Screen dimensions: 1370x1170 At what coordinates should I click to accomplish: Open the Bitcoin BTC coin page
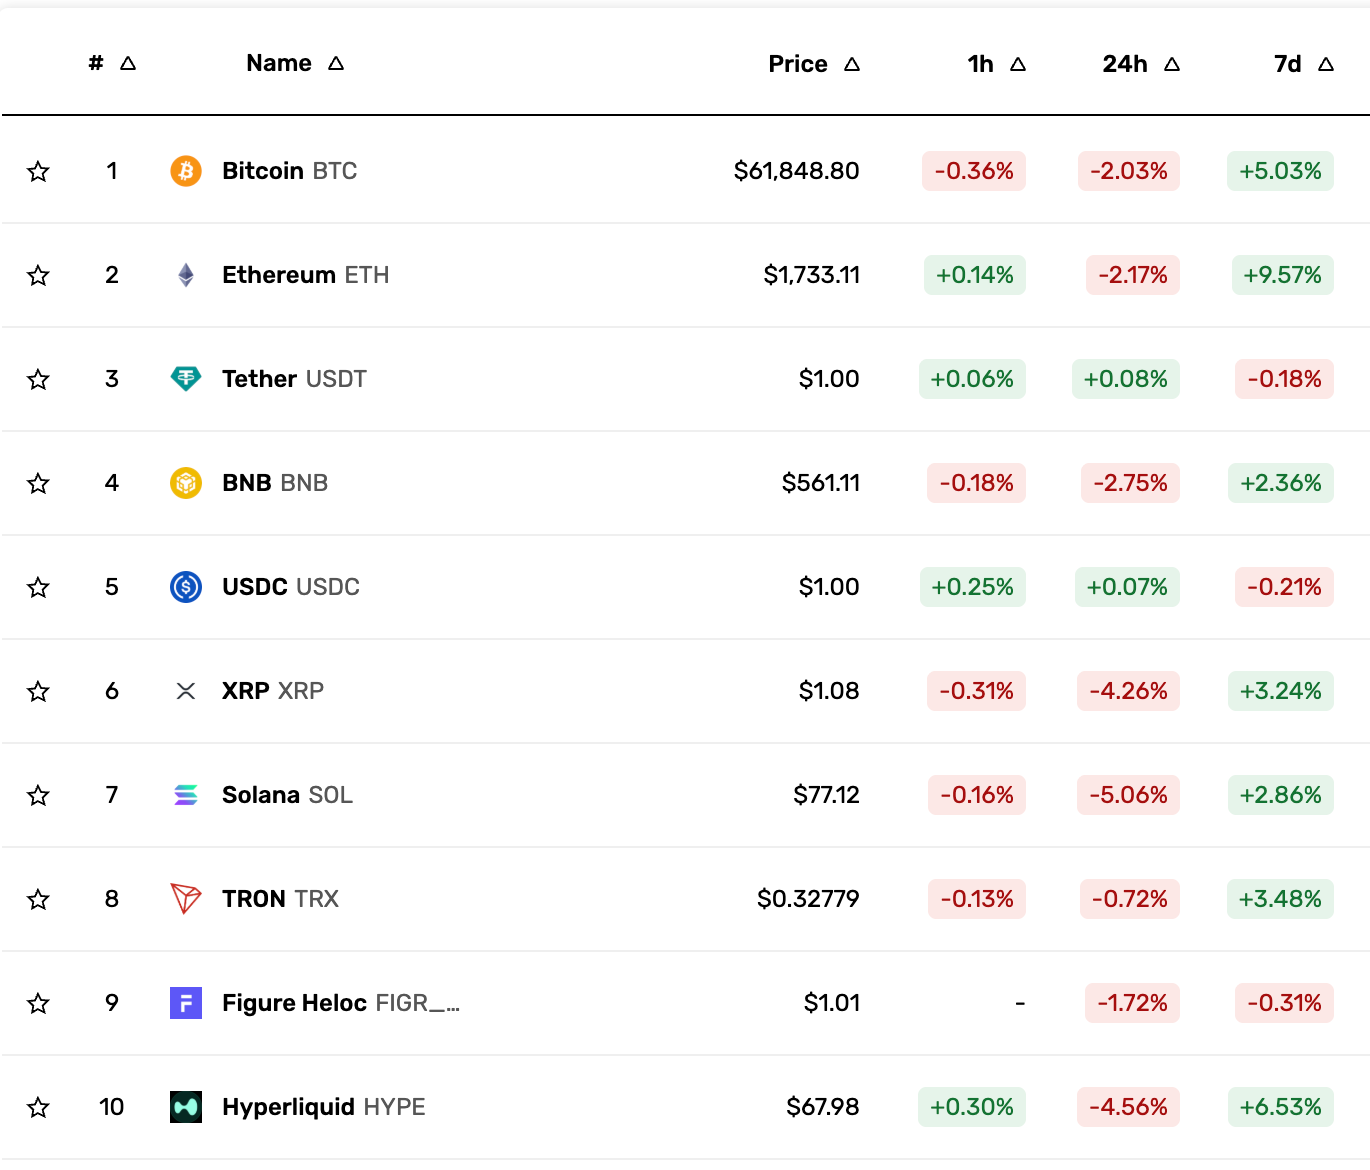pos(290,171)
